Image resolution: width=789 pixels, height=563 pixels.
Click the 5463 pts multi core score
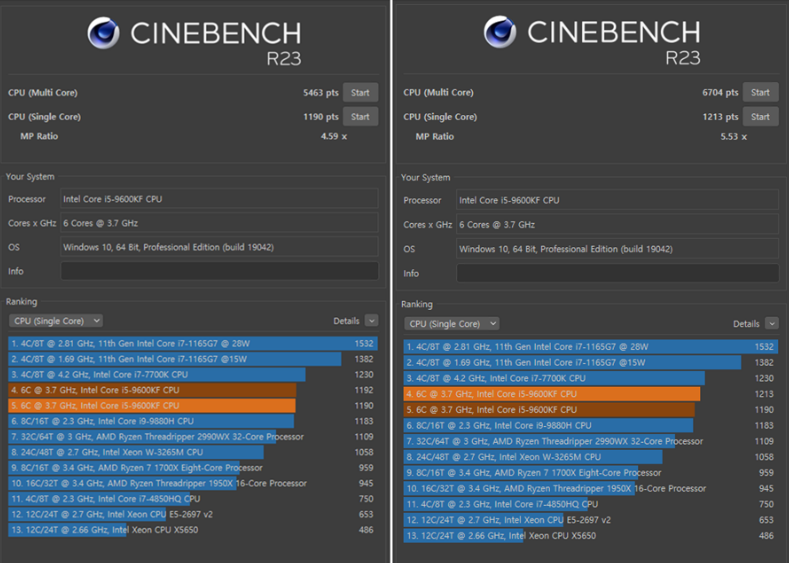pyautogui.click(x=321, y=93)
